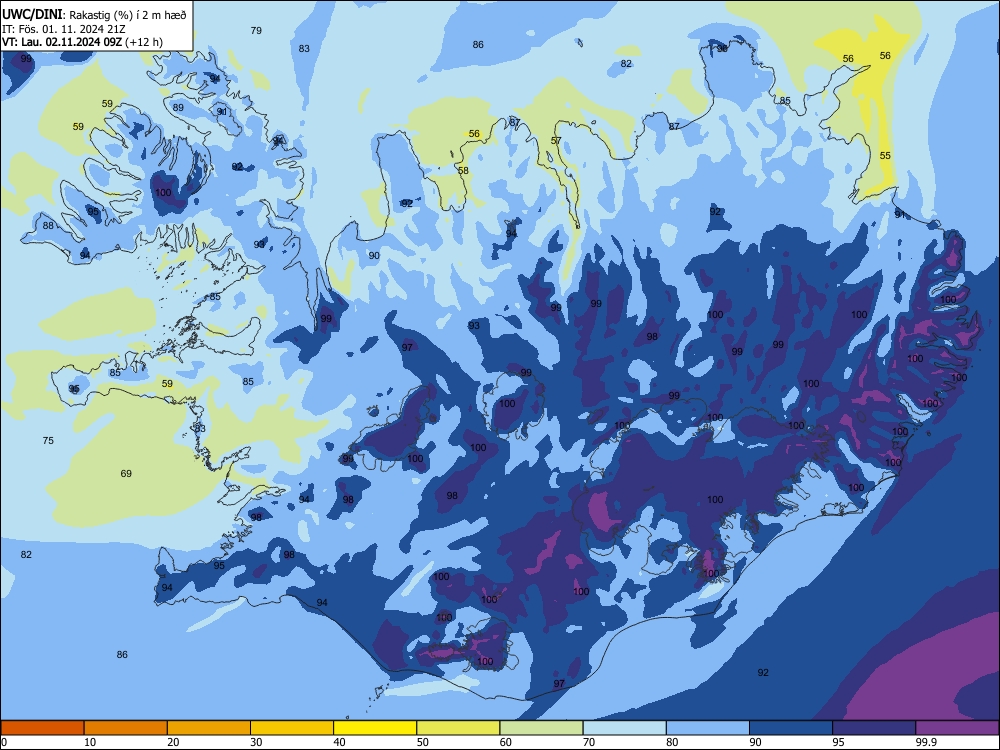Image resolution: width=1000 pixels, height=750 pixels.
Task: Click the dark orange 0–10 legend swatch
Action: [x=42, y=728]
